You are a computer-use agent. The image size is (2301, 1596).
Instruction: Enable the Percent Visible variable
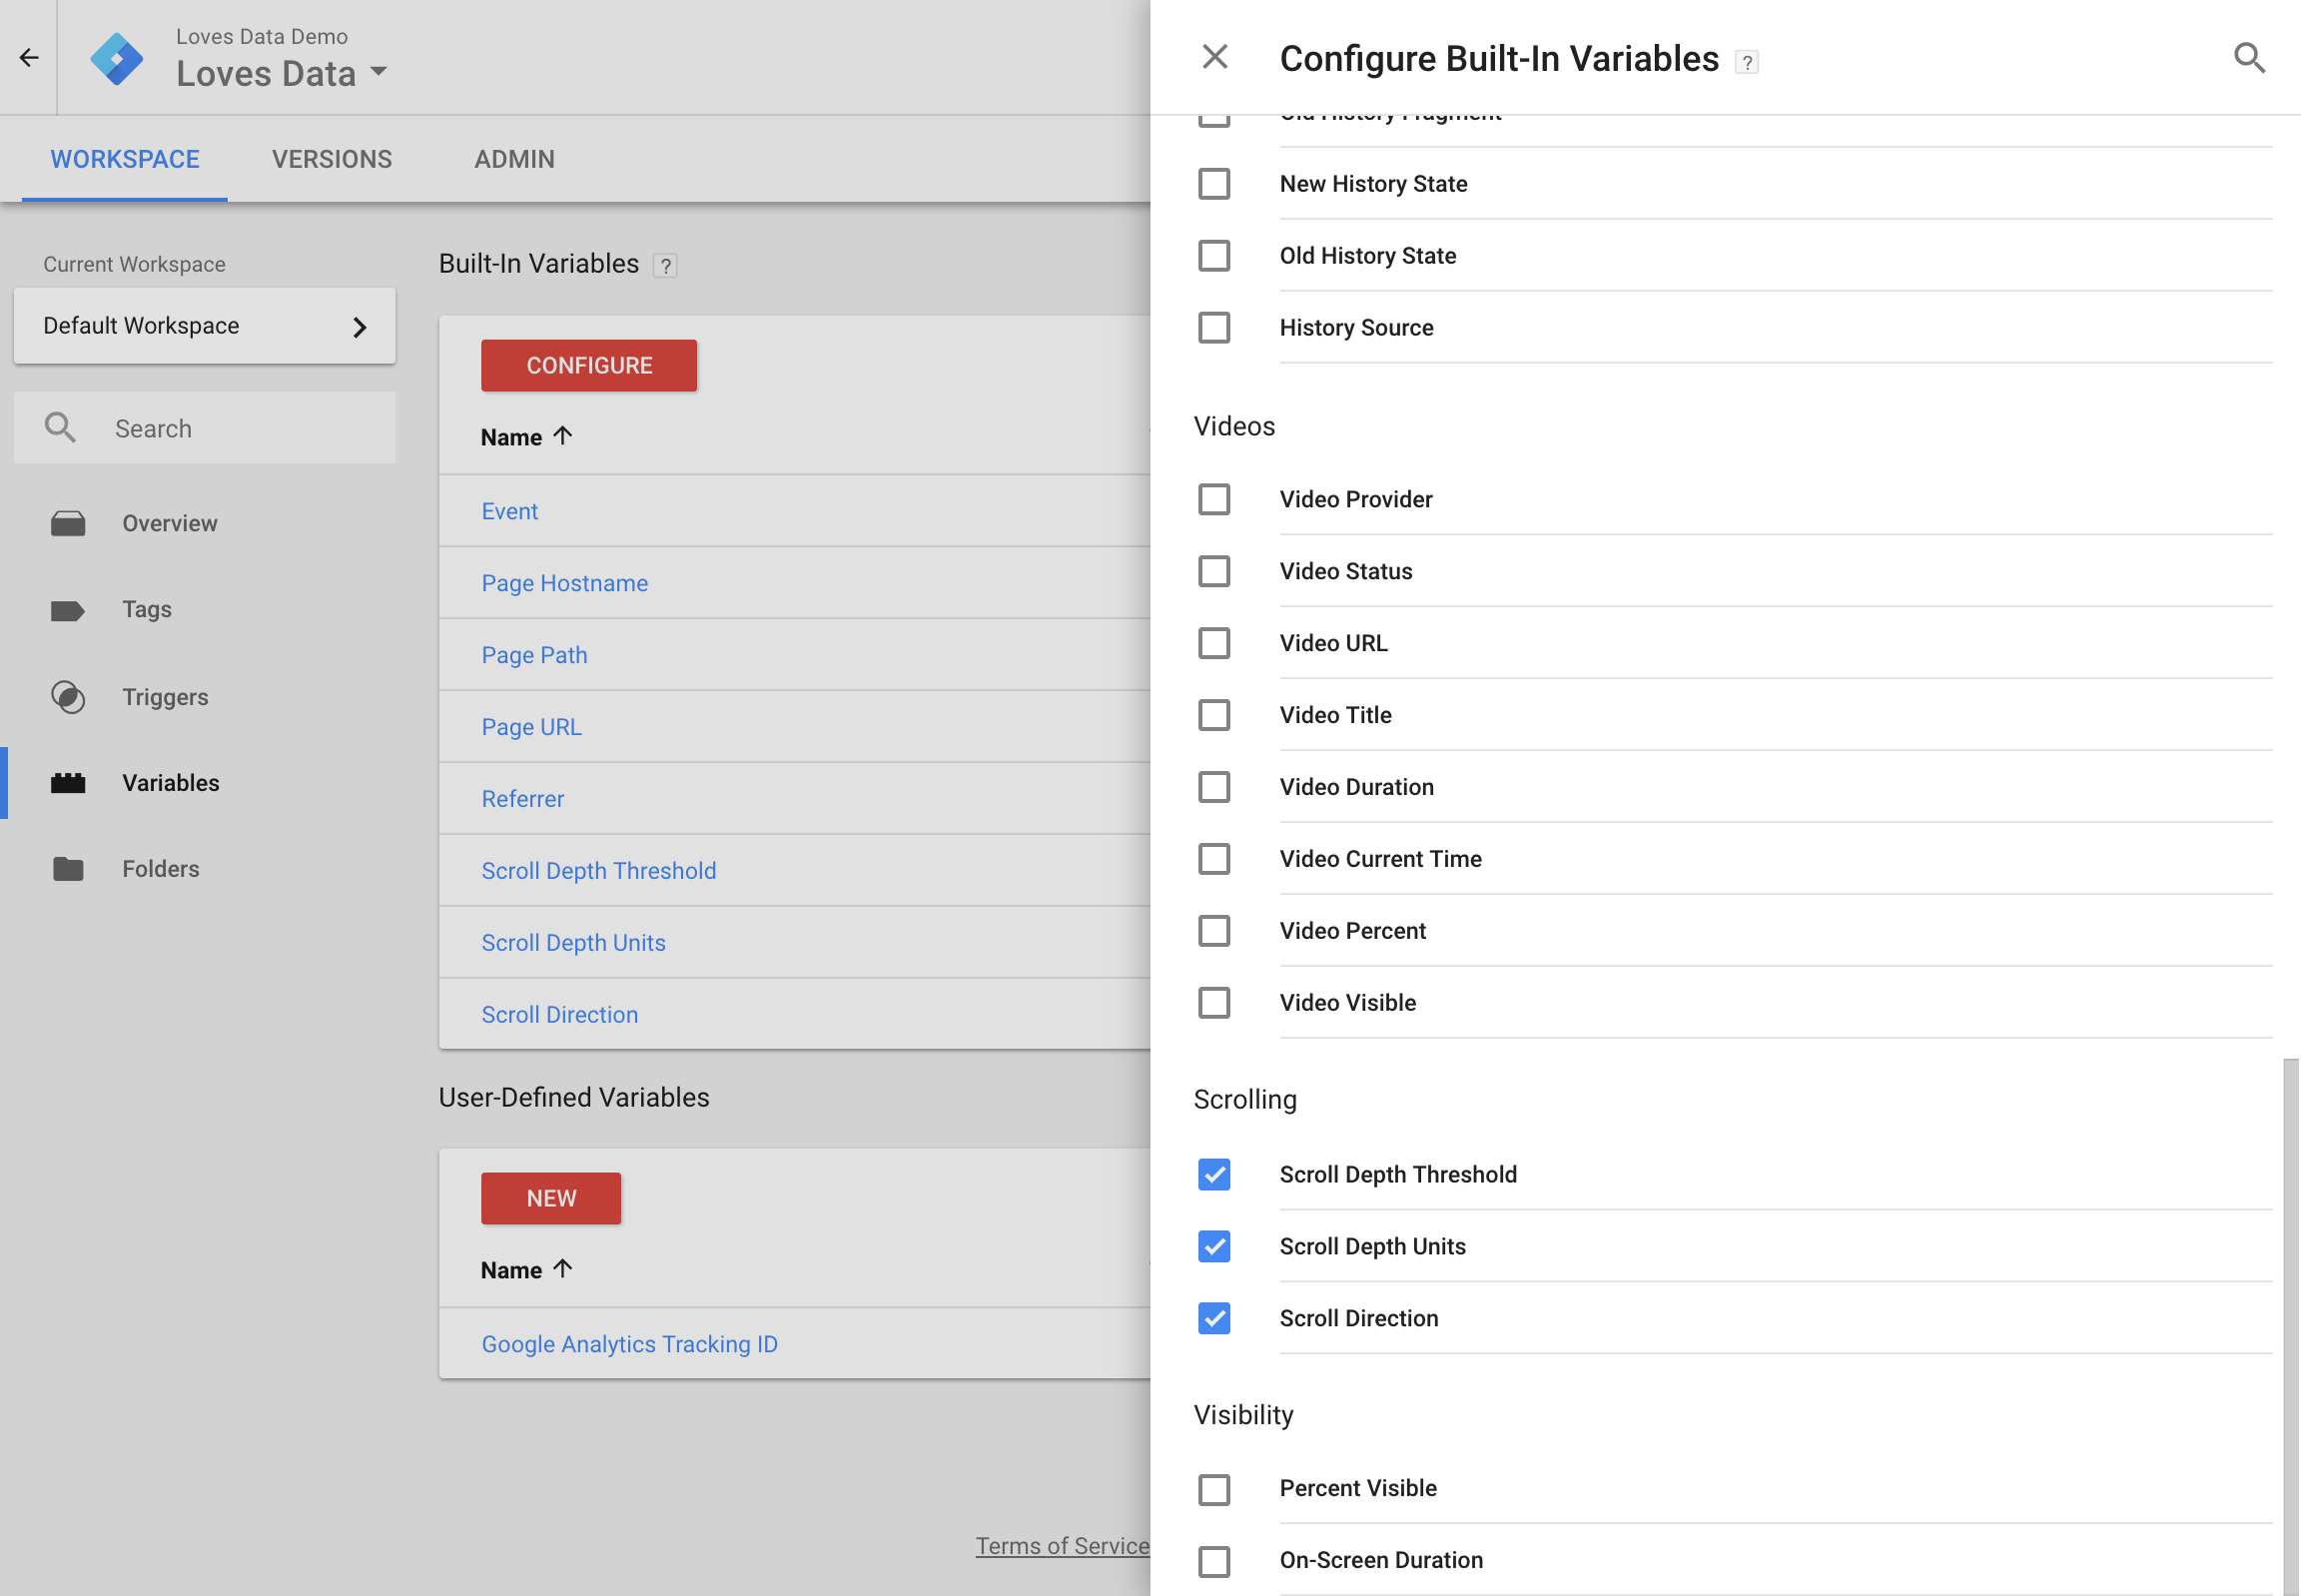point(1214,1489)
